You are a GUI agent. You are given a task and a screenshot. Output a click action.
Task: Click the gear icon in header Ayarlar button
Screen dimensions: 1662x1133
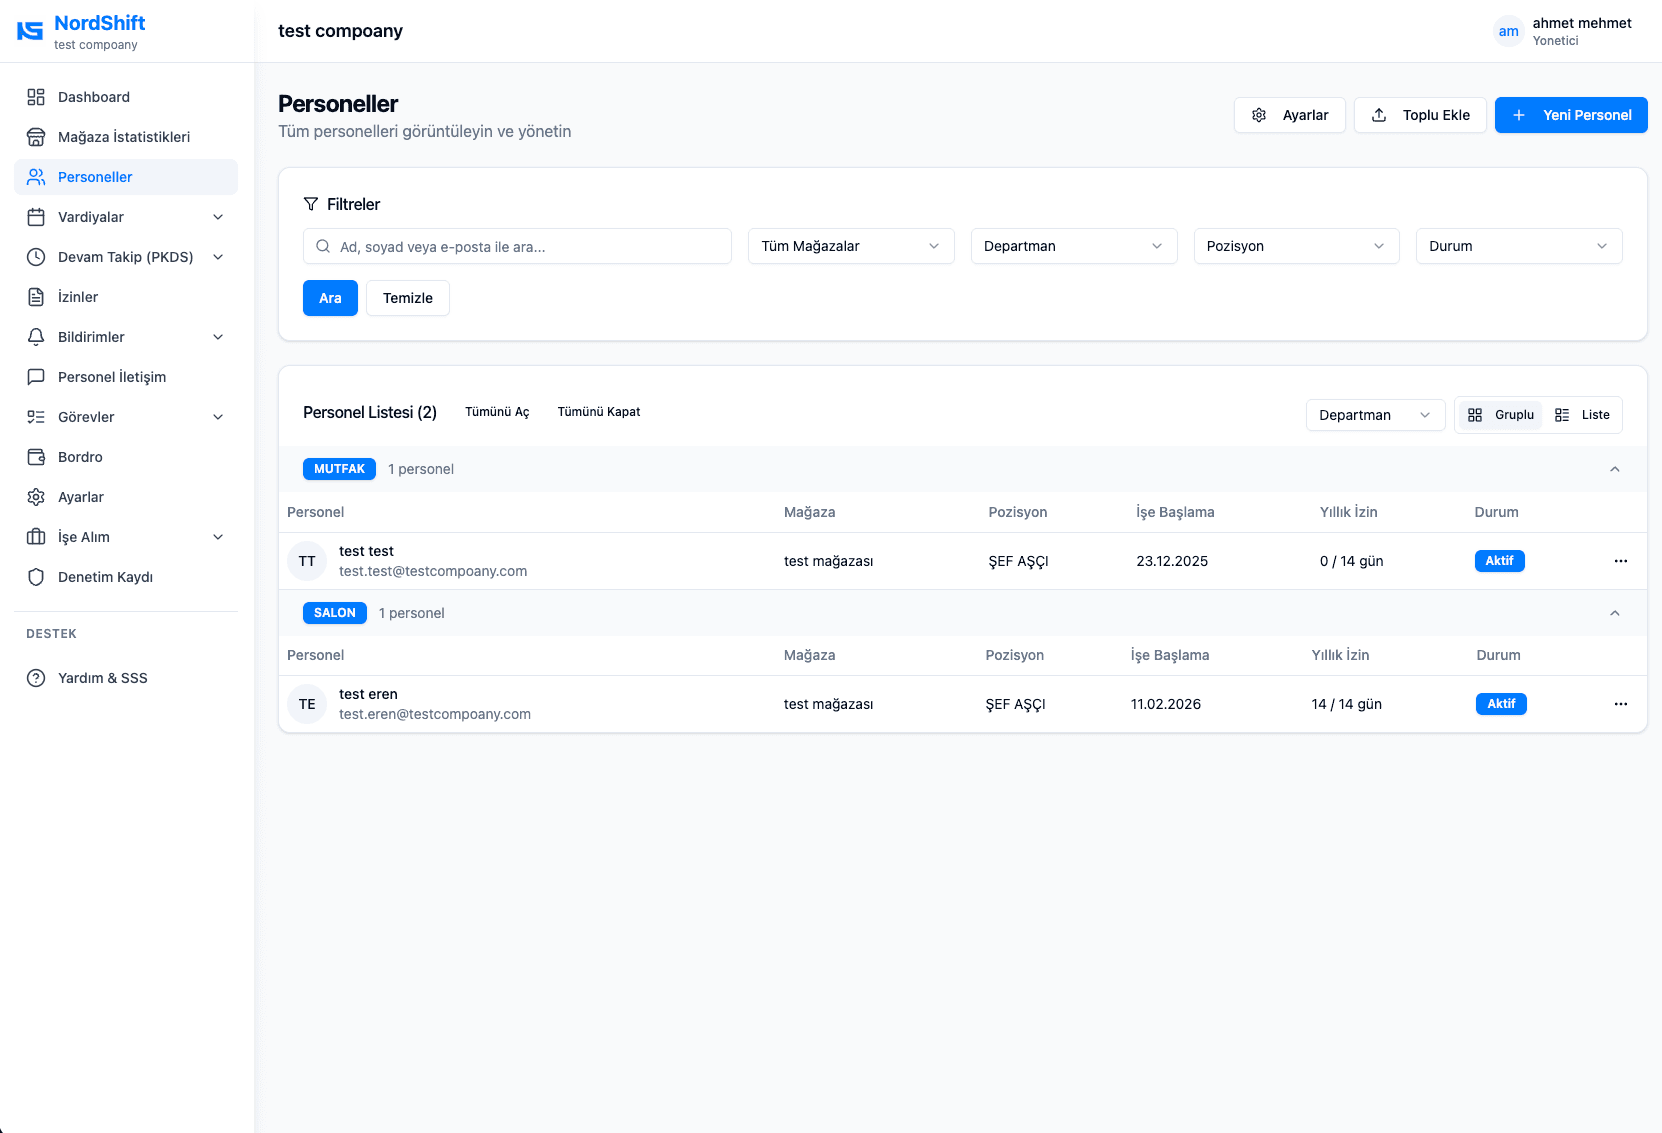(x=1259, y=115)
